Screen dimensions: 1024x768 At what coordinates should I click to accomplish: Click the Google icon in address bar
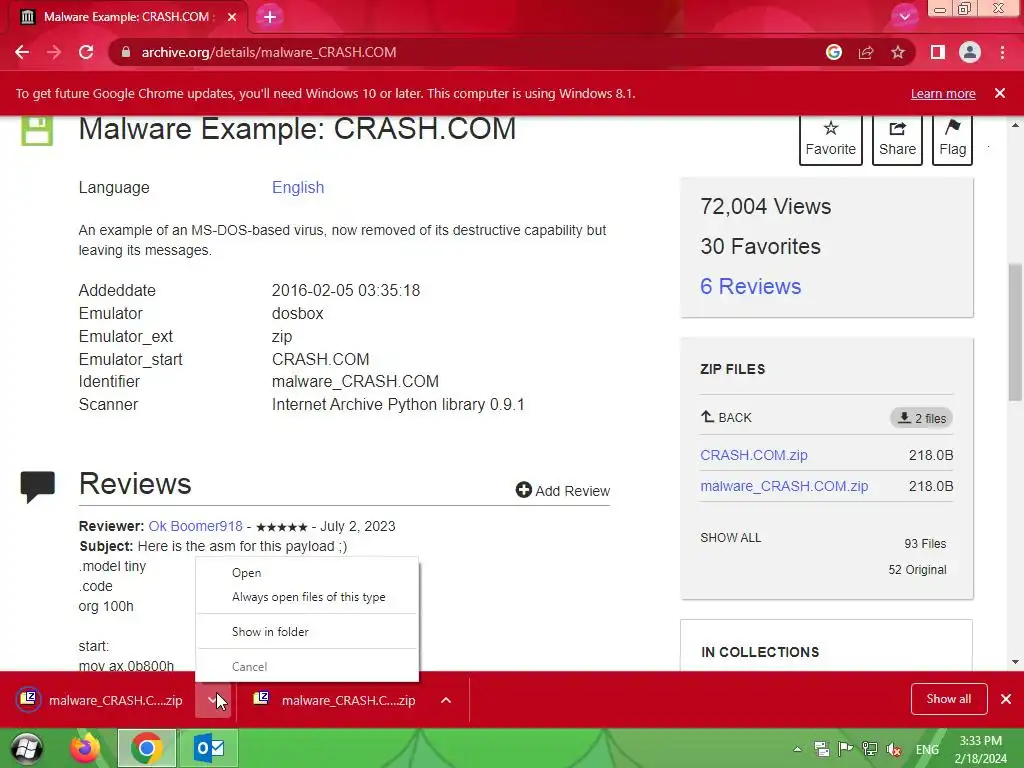(x=833, y=52)
